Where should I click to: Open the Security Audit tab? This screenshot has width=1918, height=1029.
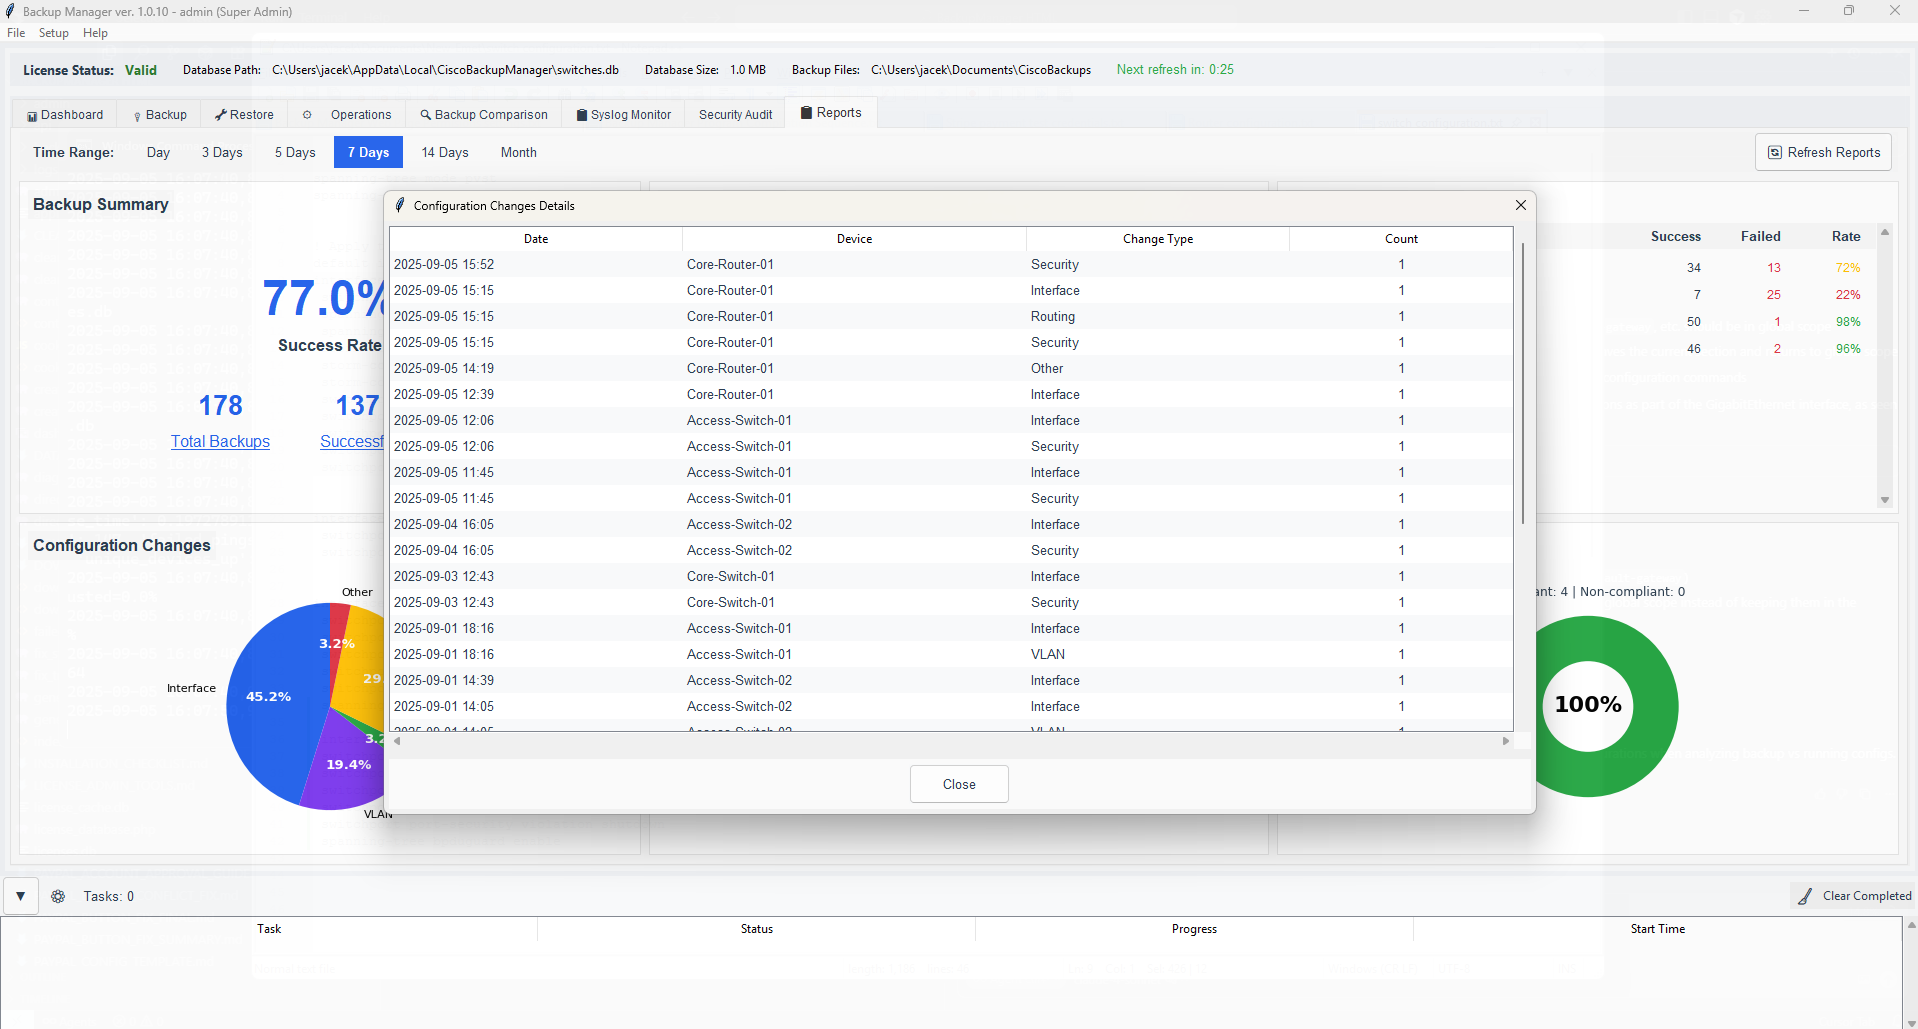[x=735, y=115]
